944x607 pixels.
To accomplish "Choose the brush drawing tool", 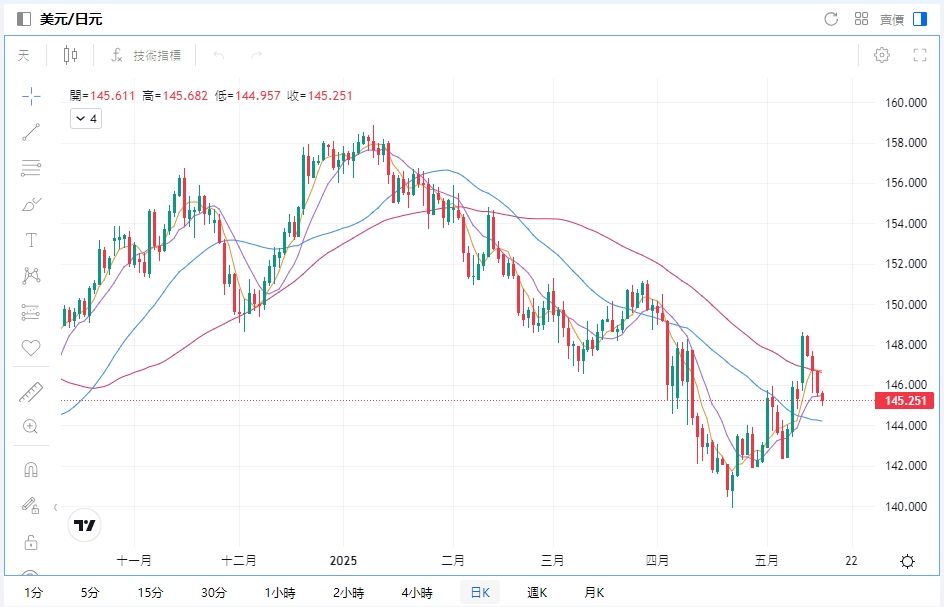I will click(31, 204).
